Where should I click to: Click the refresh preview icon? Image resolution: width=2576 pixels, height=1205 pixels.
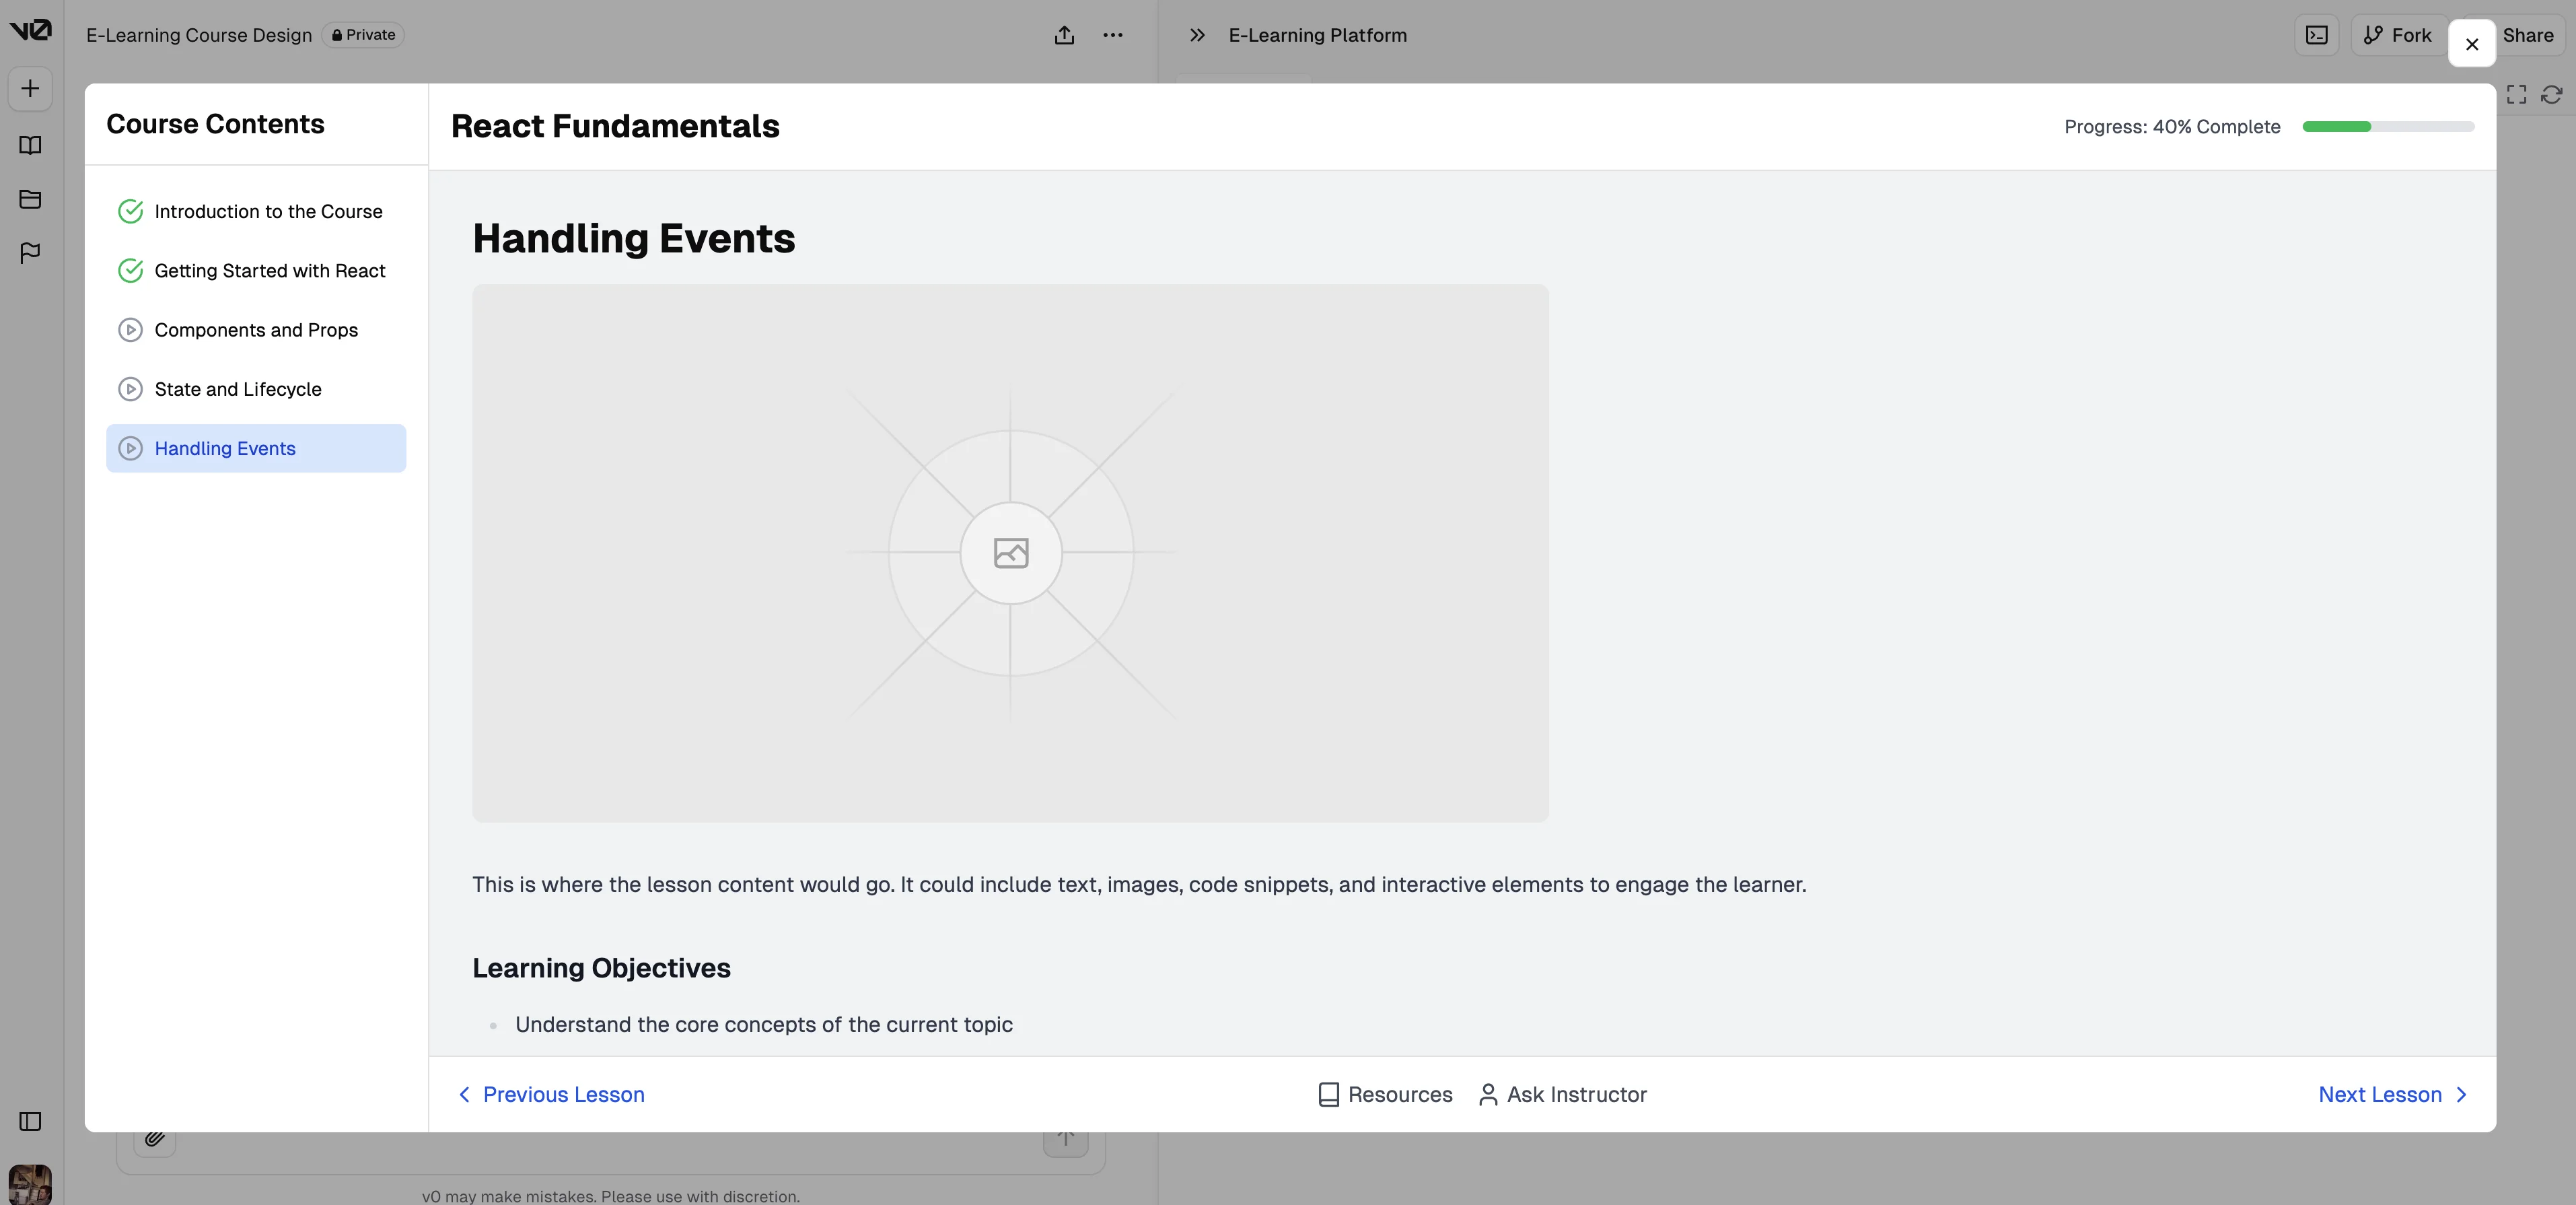point(2551,94)
